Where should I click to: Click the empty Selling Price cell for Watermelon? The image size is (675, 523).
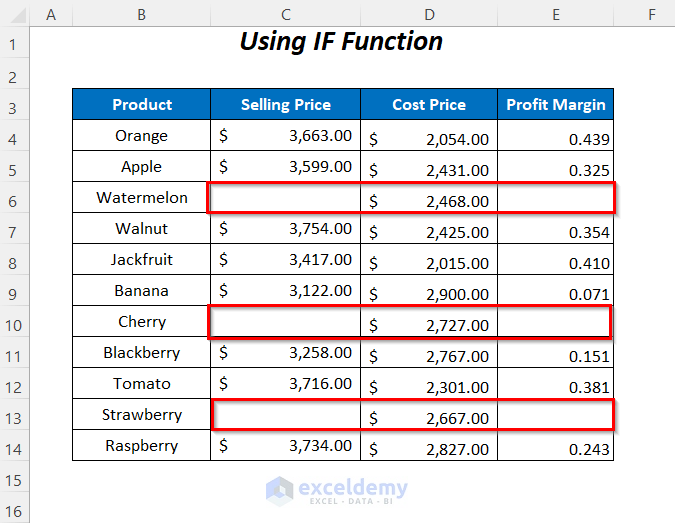tap(285, 198)
